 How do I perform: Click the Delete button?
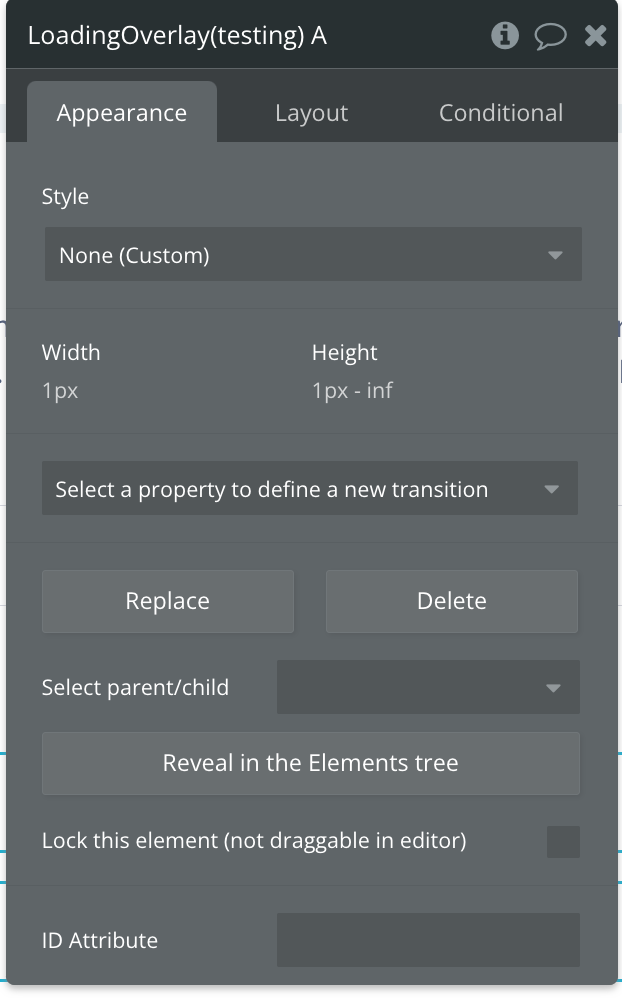point(452,601)
